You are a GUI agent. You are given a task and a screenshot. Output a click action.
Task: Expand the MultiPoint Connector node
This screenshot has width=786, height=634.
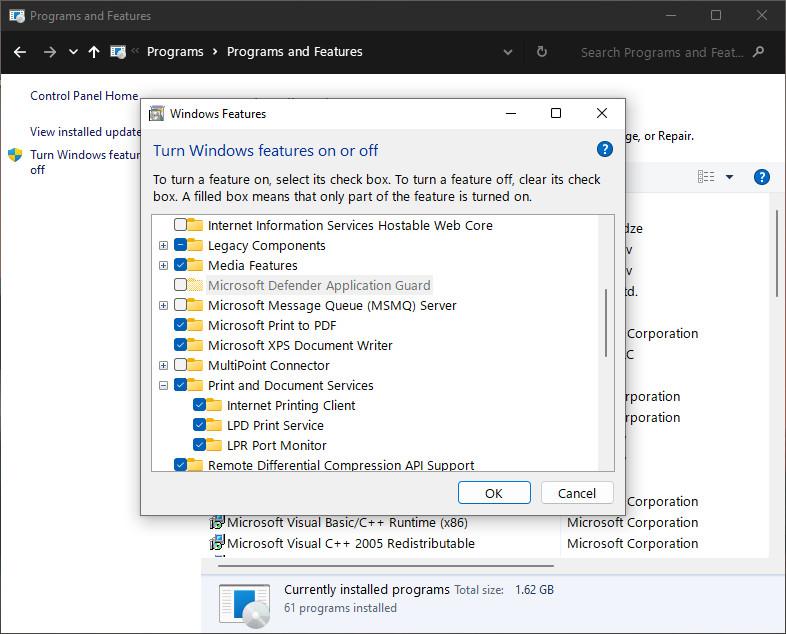(163, 365)
